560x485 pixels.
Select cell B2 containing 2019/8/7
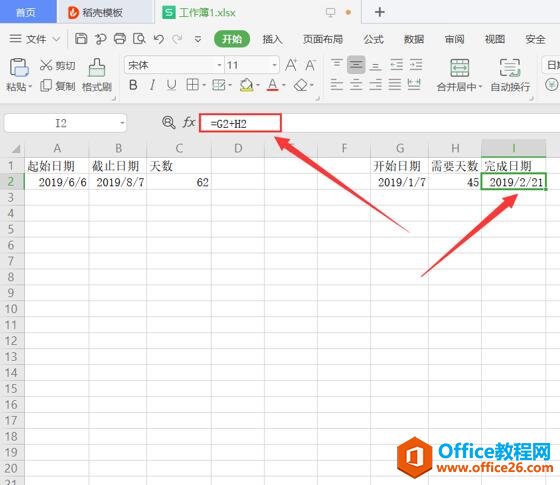118,182
